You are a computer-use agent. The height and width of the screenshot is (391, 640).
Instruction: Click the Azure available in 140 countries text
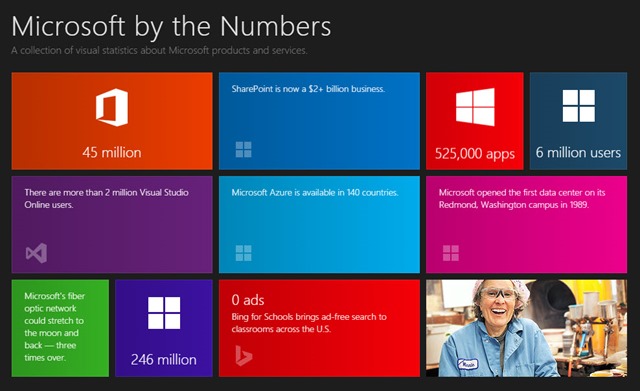[315, 193]
